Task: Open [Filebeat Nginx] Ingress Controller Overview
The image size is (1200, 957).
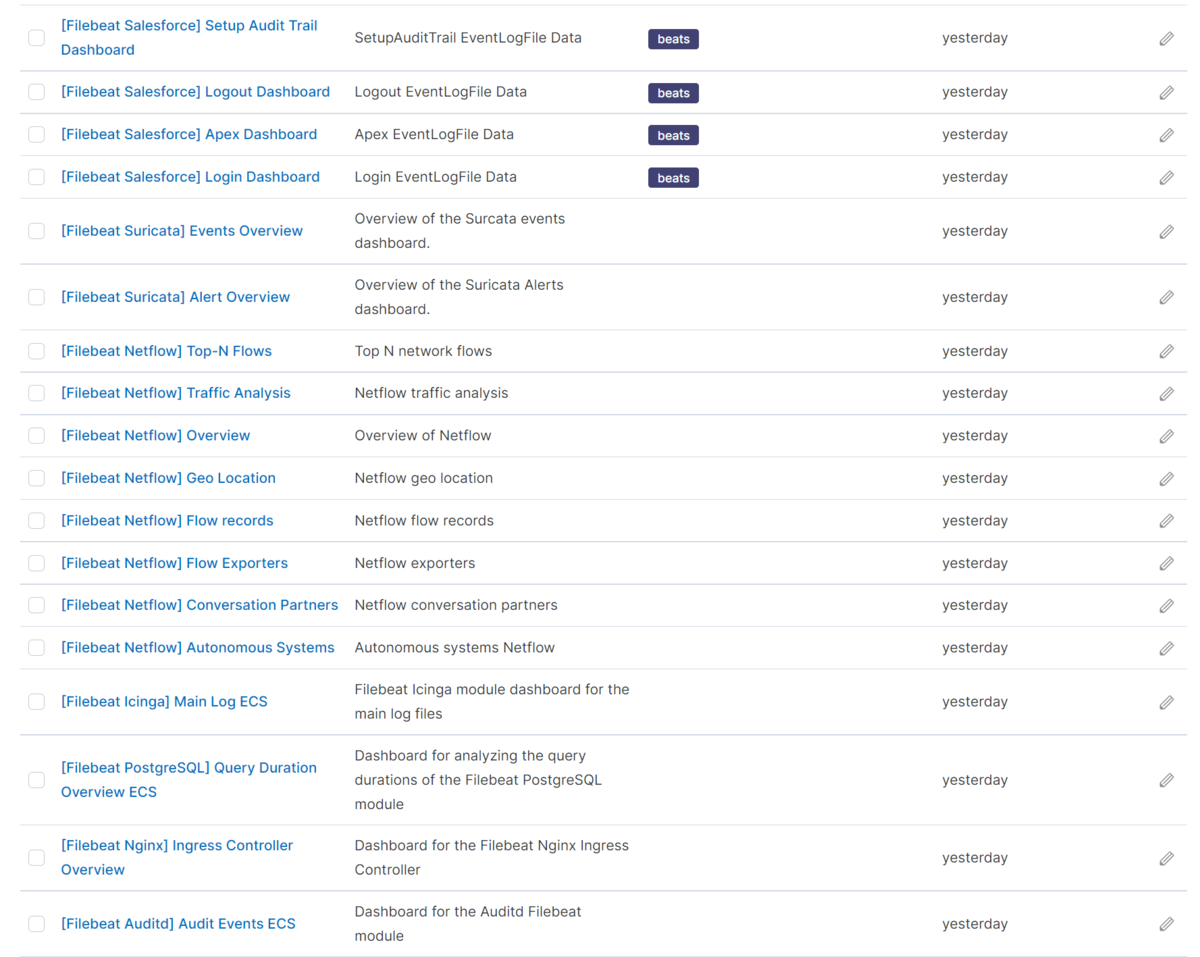Action: coord(177,858)
